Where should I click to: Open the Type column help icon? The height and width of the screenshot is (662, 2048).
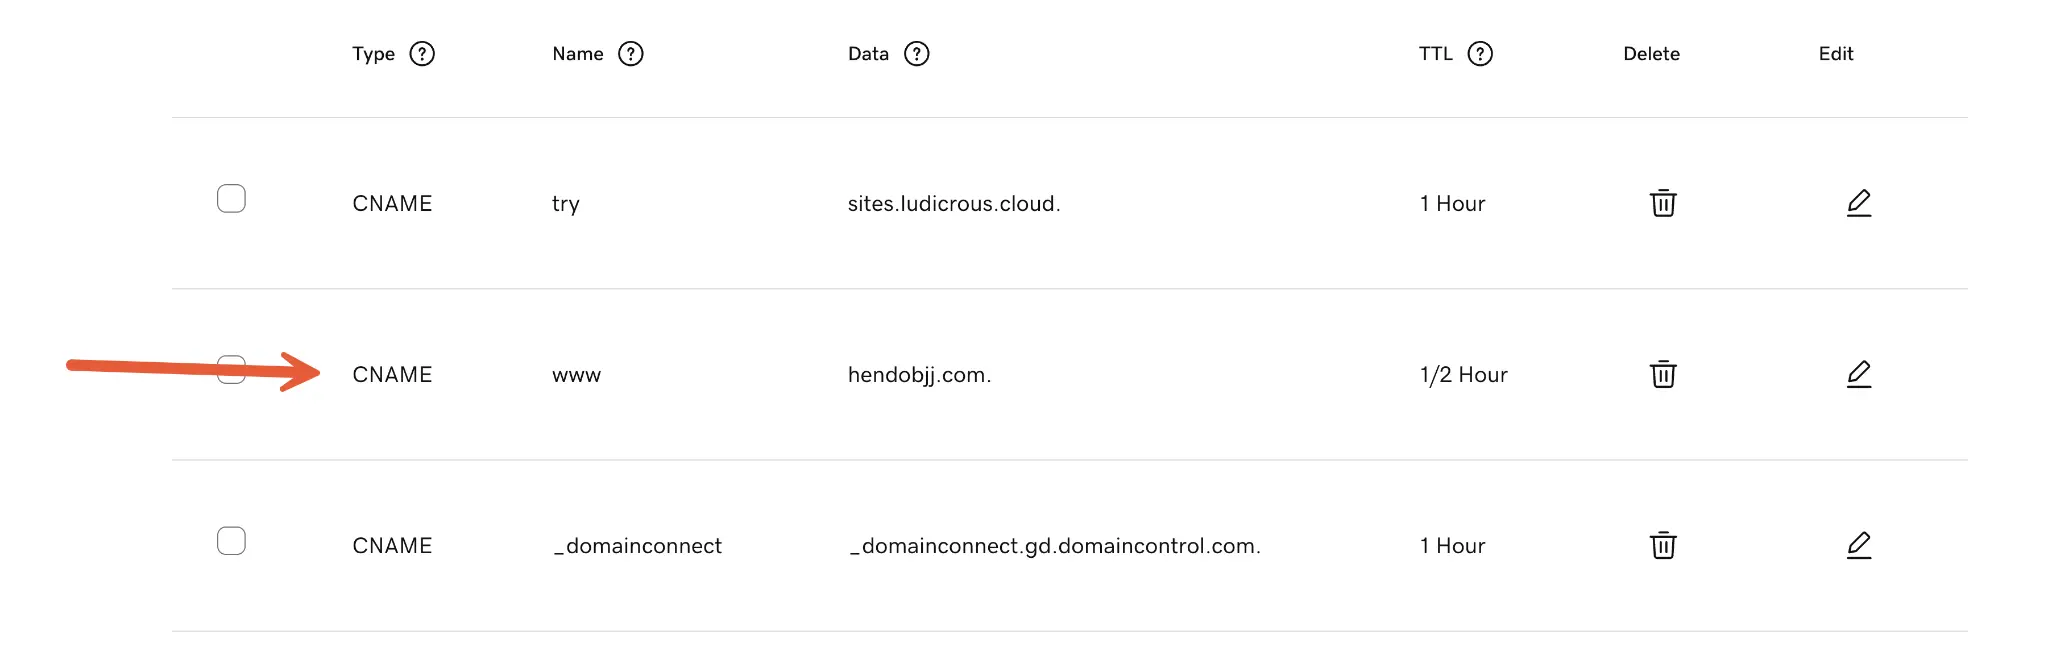423,54
